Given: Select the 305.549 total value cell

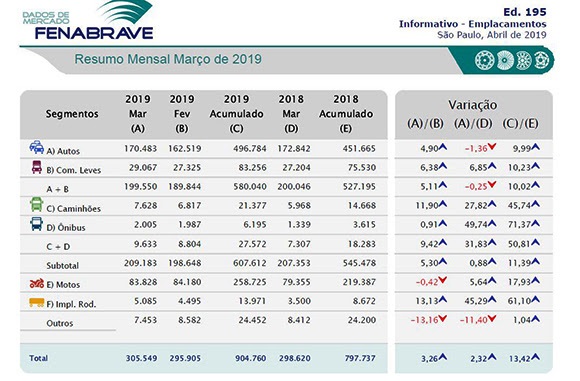Looking at the screenshot, I should coord(141,358).
